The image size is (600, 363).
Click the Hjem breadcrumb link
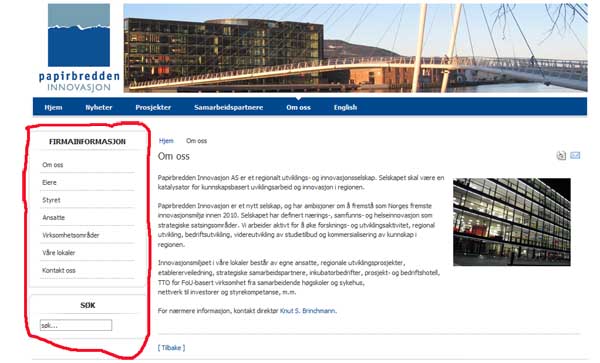(x=166, y=141)
